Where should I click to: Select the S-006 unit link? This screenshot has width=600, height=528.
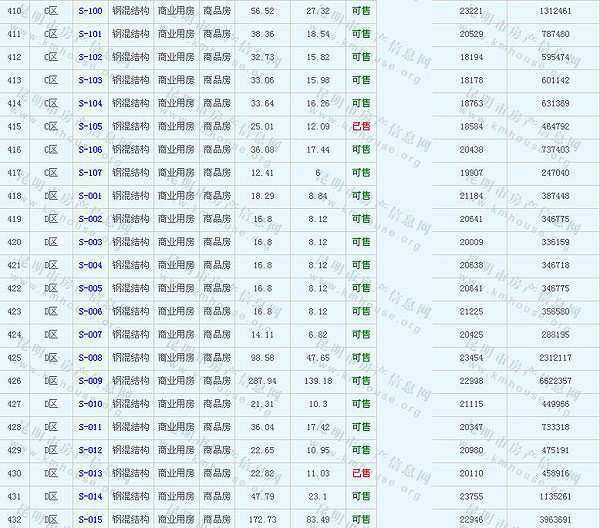[x=90, y=311]
